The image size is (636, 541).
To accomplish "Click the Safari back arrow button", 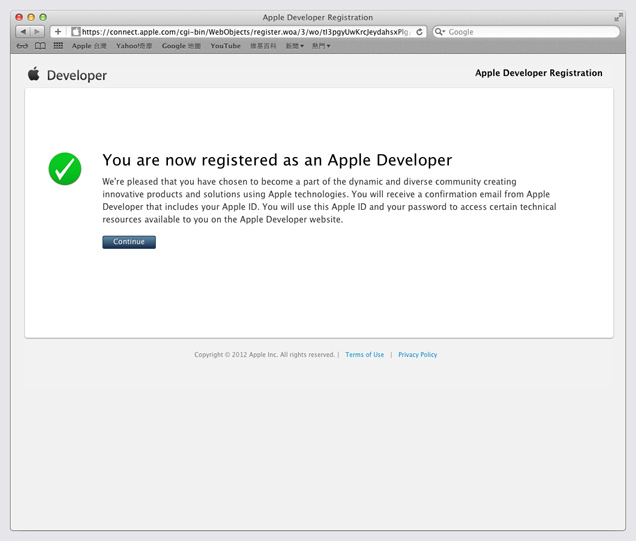I will (x=23, y=32).
